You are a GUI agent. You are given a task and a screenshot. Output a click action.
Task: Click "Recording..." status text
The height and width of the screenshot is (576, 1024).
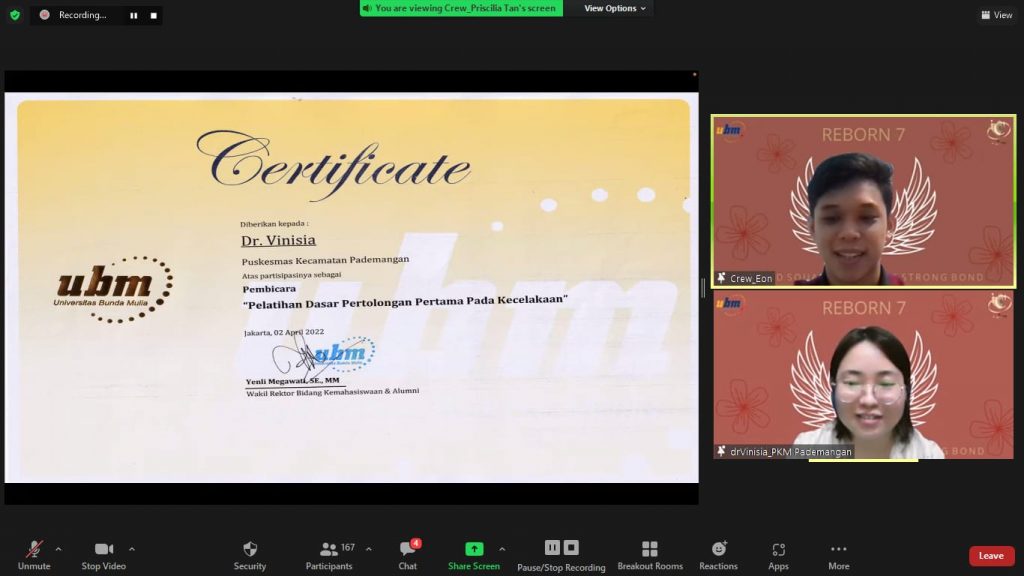click(x=82, y=15)
